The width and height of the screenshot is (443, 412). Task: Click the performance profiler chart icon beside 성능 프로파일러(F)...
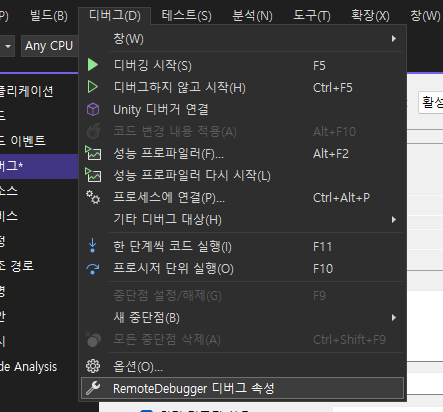point(93,153)
